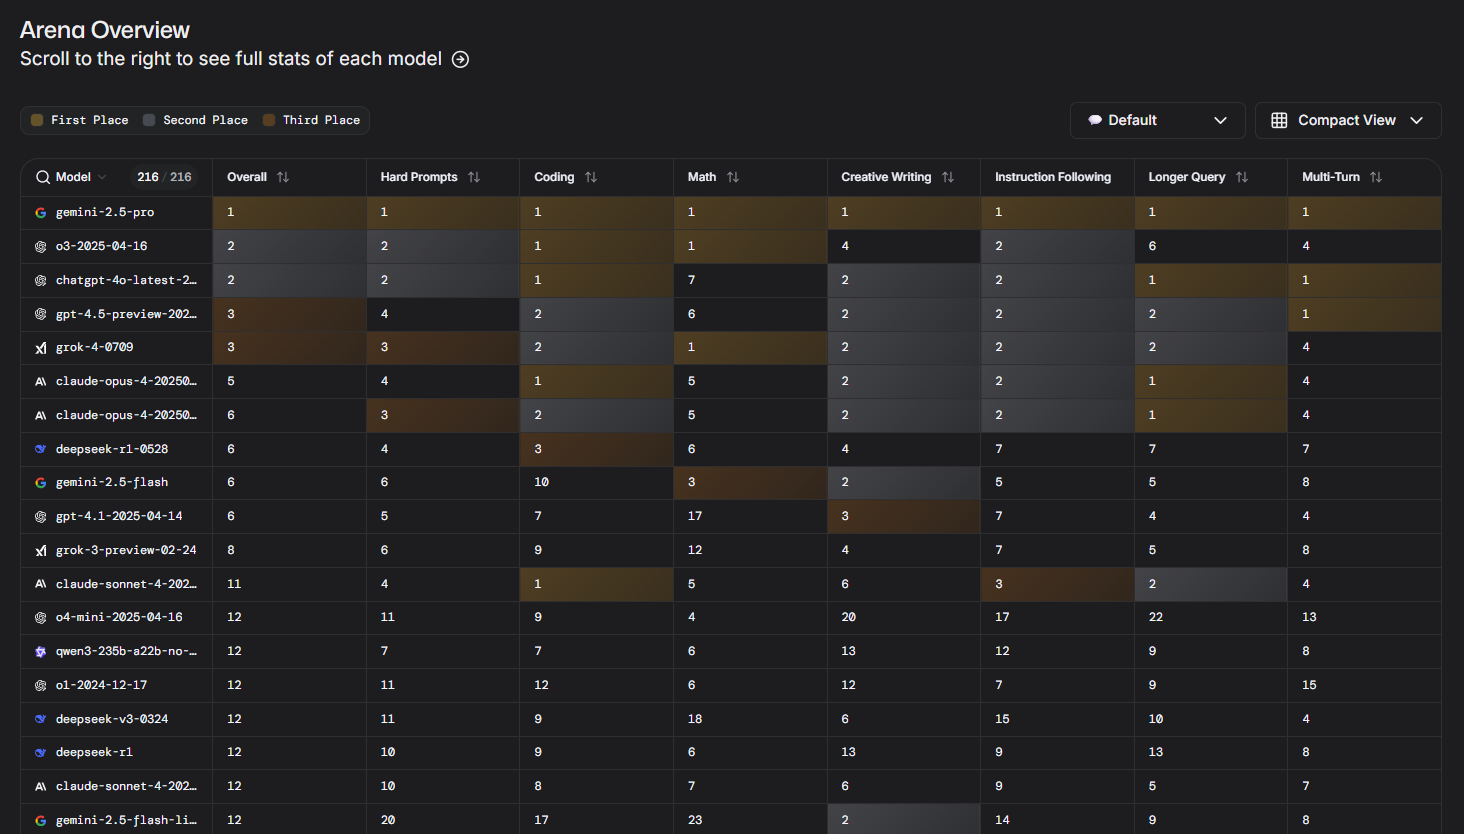The image size is (1464, 834).
Task: Open the gemini-2.5-flash model entry
Action: [x=112, y=482]
